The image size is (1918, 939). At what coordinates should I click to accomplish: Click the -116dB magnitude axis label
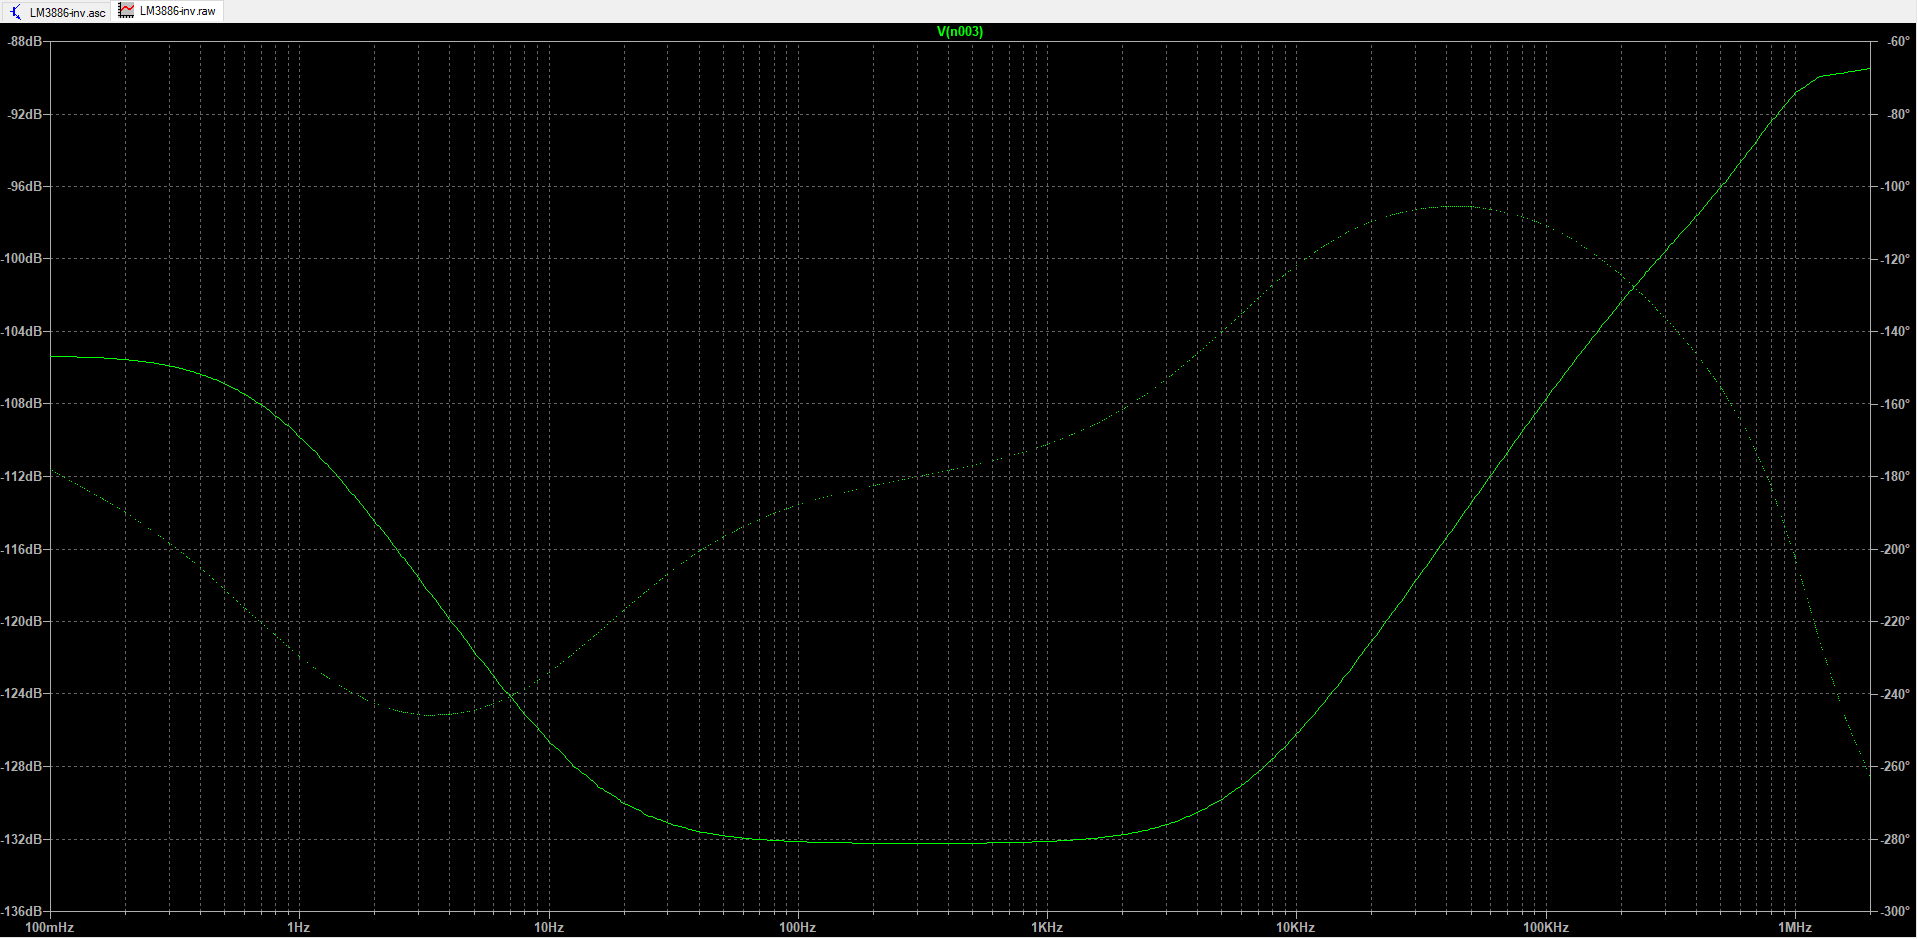click(21, 549)
